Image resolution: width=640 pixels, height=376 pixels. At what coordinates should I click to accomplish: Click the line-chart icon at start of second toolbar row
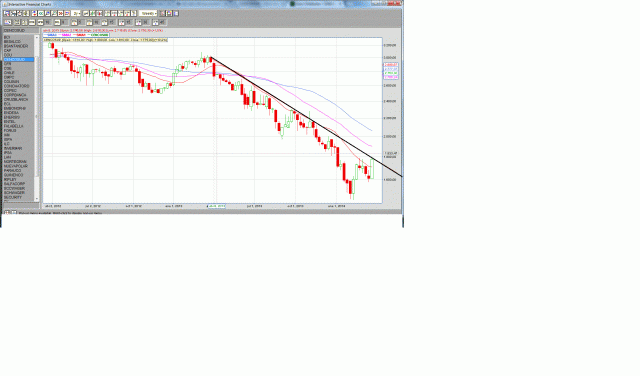(8, 22)
